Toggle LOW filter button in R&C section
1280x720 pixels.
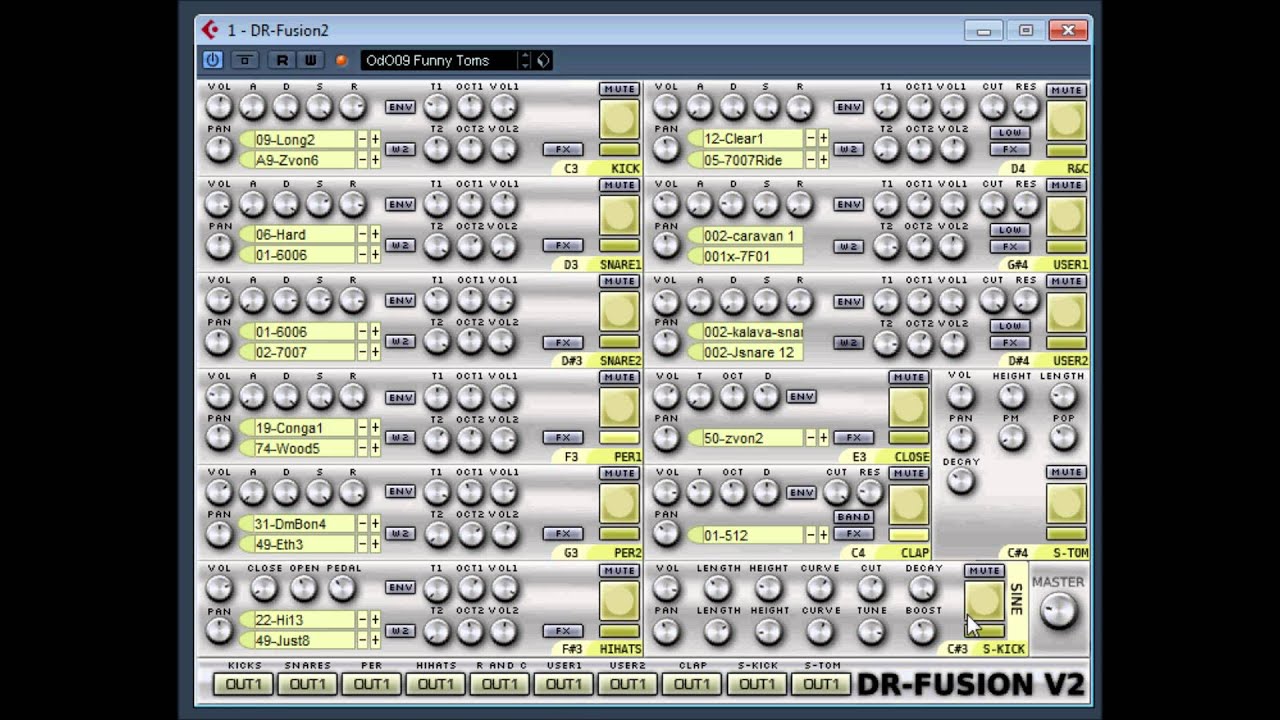click(1010, 133)
